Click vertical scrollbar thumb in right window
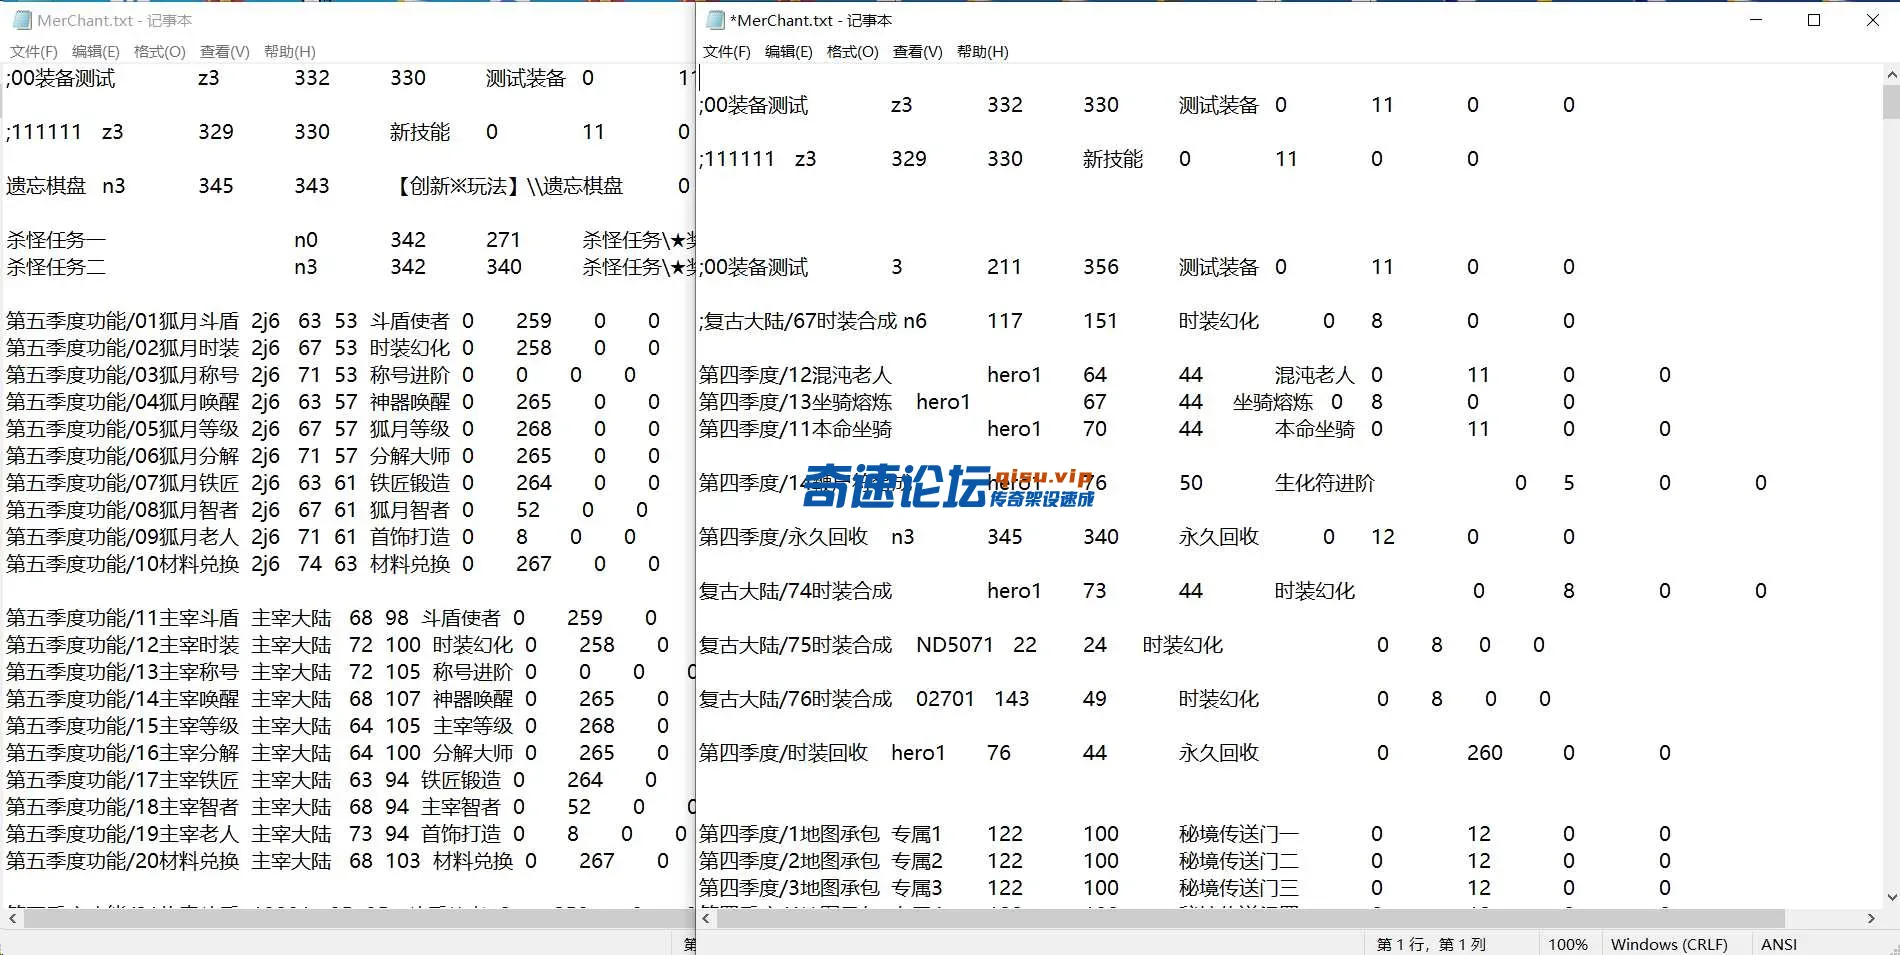 click(x=1891, y=102)
